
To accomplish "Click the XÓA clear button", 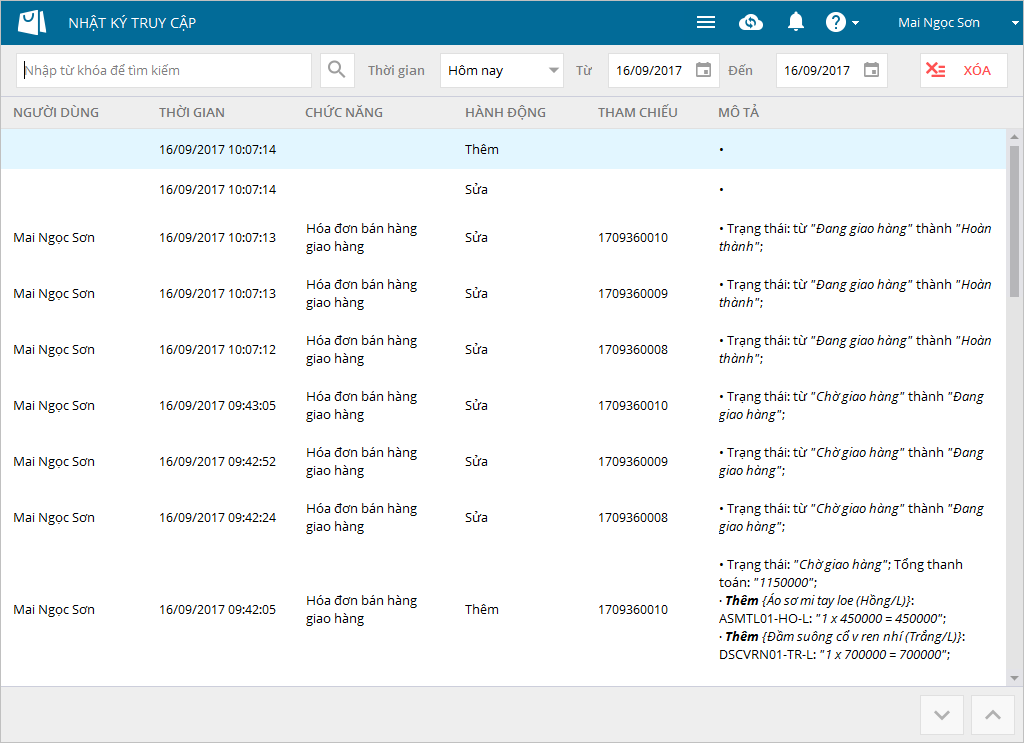I will point(963,70).
